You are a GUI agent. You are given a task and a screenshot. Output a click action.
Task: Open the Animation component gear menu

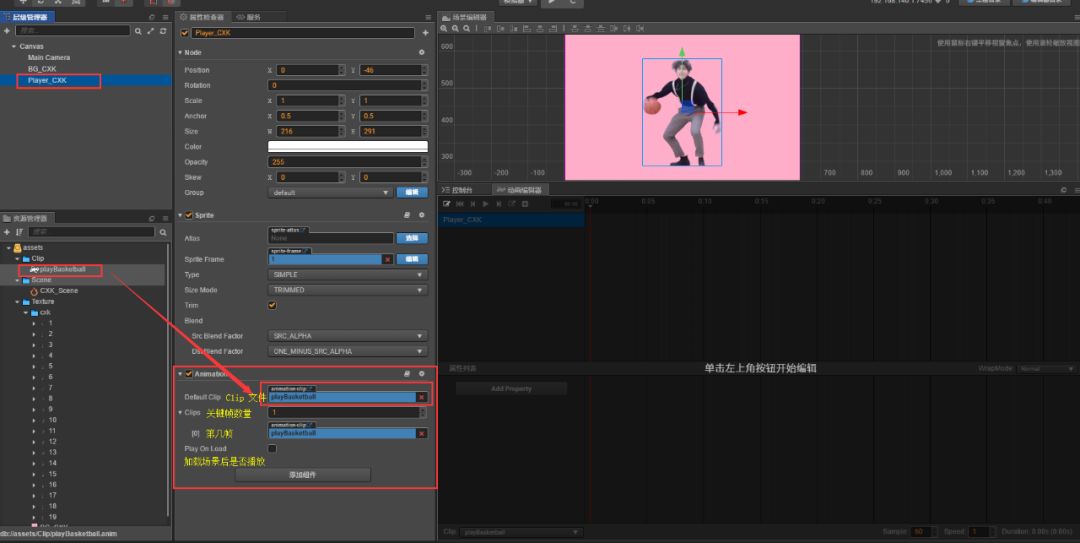422,373
